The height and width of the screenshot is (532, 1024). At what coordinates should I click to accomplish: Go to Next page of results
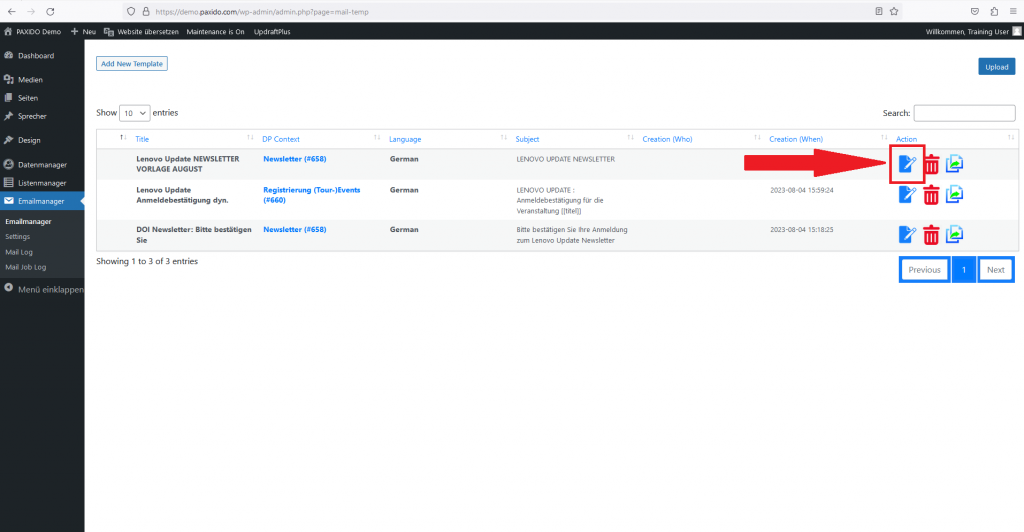[x=995, y=270]
